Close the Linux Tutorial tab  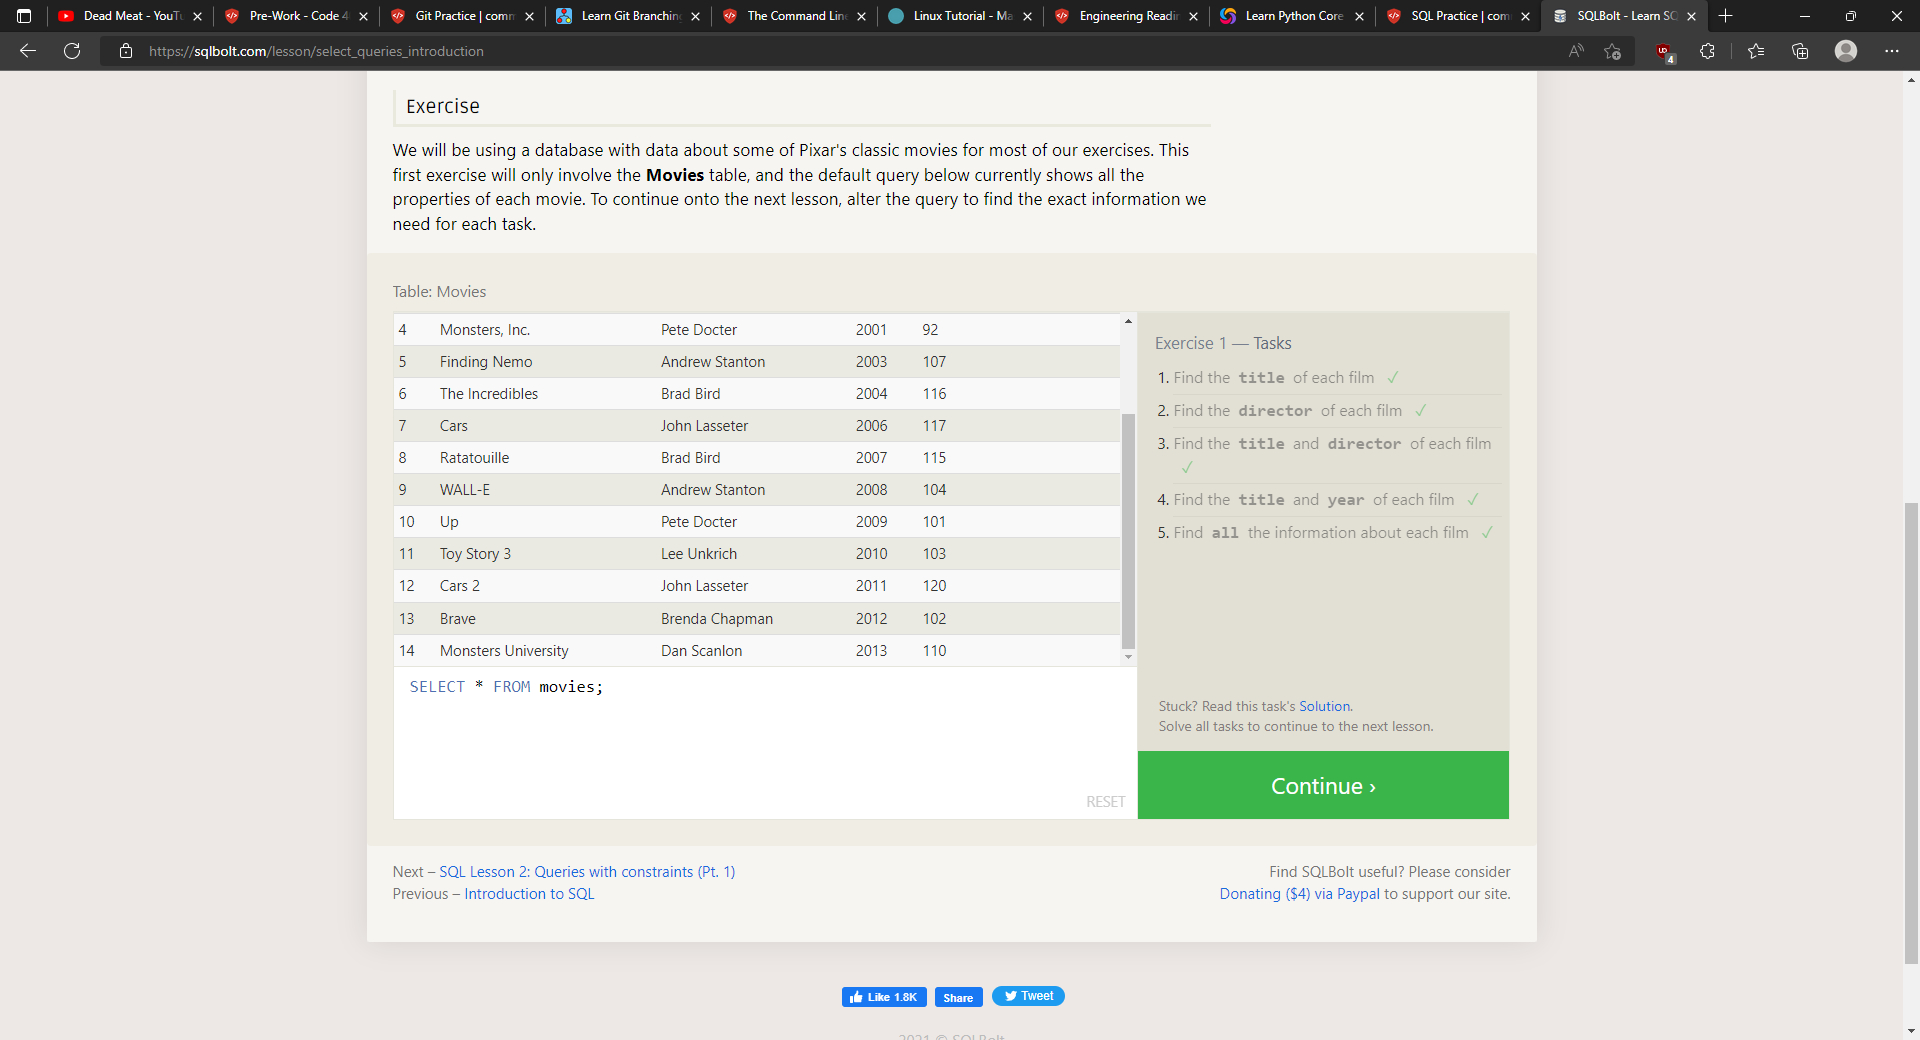click(x=1027, y=16)
